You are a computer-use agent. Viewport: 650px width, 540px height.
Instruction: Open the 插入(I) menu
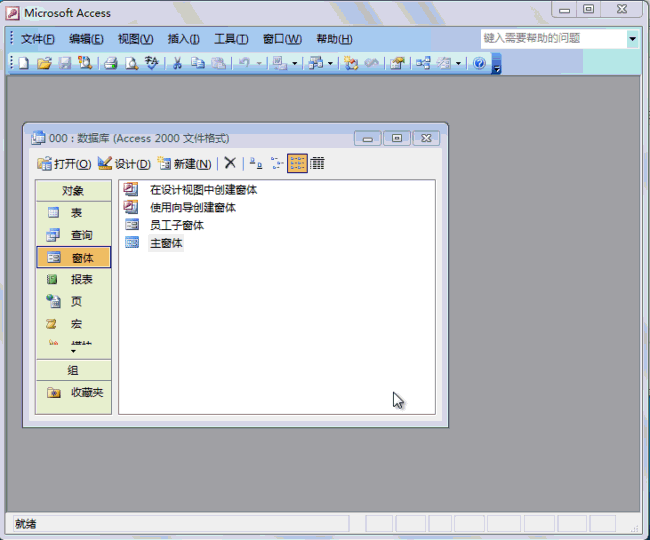(183, 39)
